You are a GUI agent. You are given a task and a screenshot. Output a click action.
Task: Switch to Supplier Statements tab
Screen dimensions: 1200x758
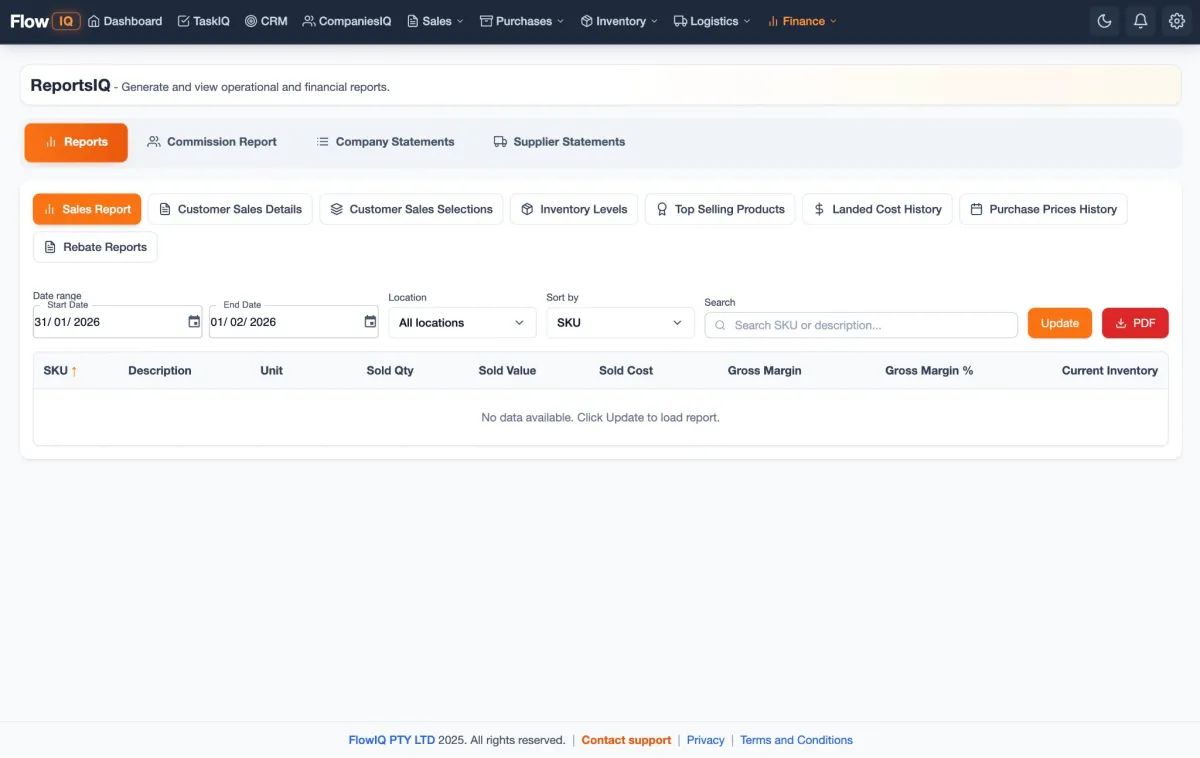[x=559, y=142]
